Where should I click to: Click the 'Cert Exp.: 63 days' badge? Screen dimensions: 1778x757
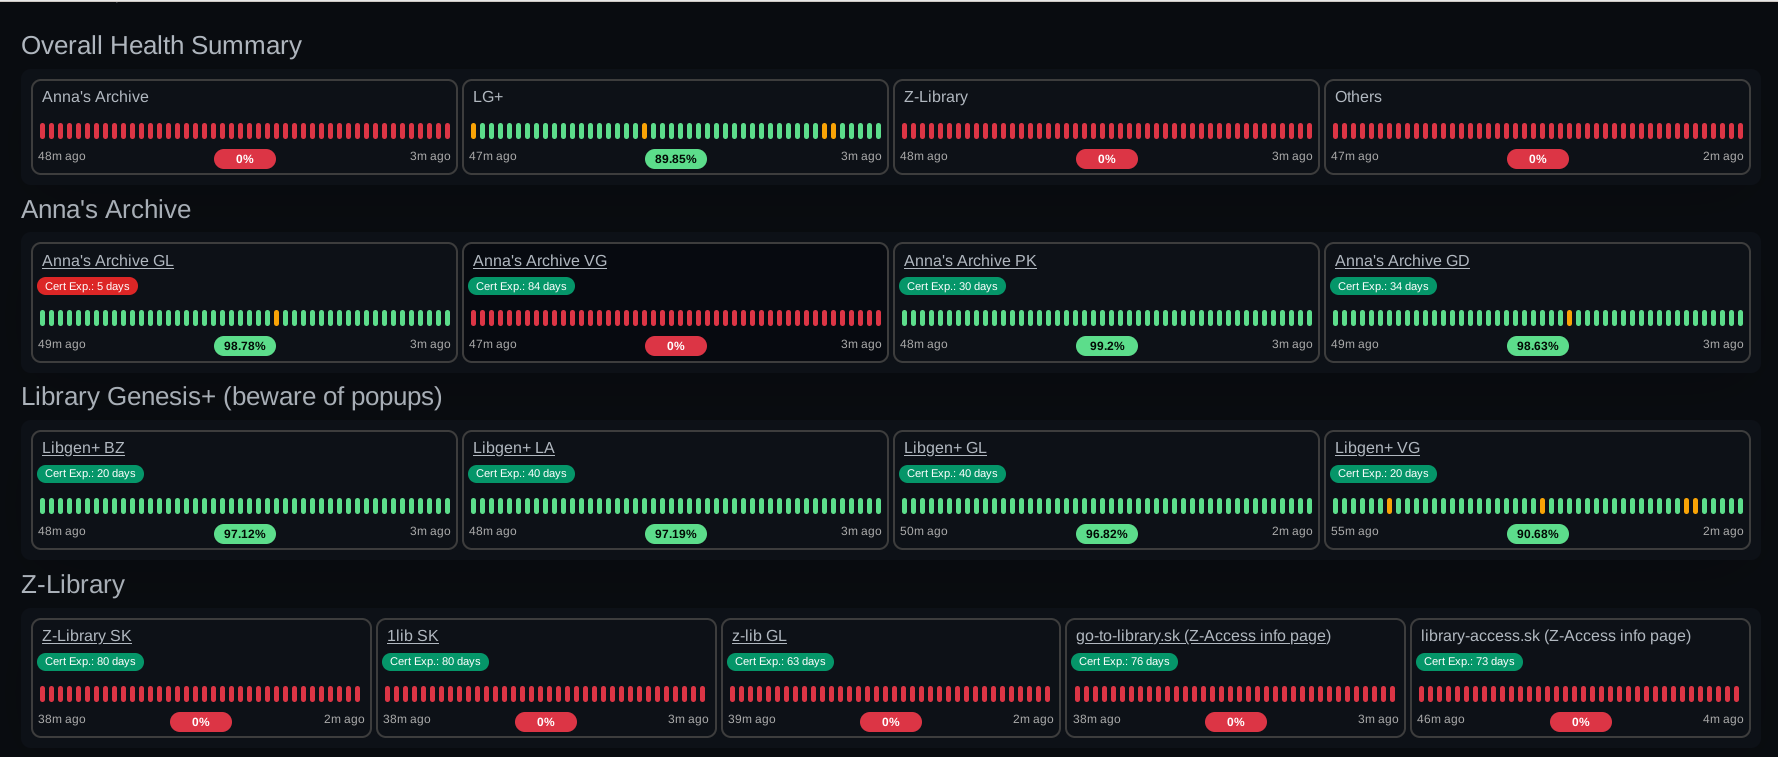click(x=780, y=662)
